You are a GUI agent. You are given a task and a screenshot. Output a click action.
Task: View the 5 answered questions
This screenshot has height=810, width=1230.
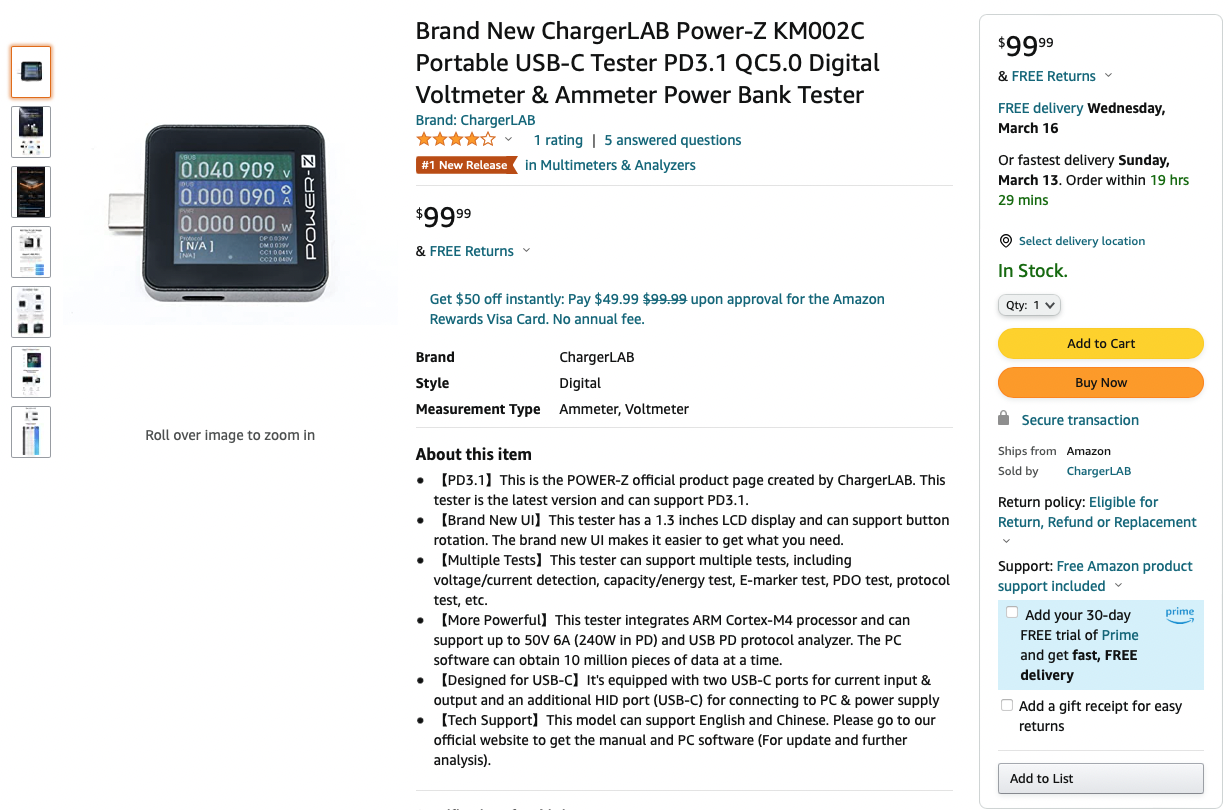pos(672,140)
